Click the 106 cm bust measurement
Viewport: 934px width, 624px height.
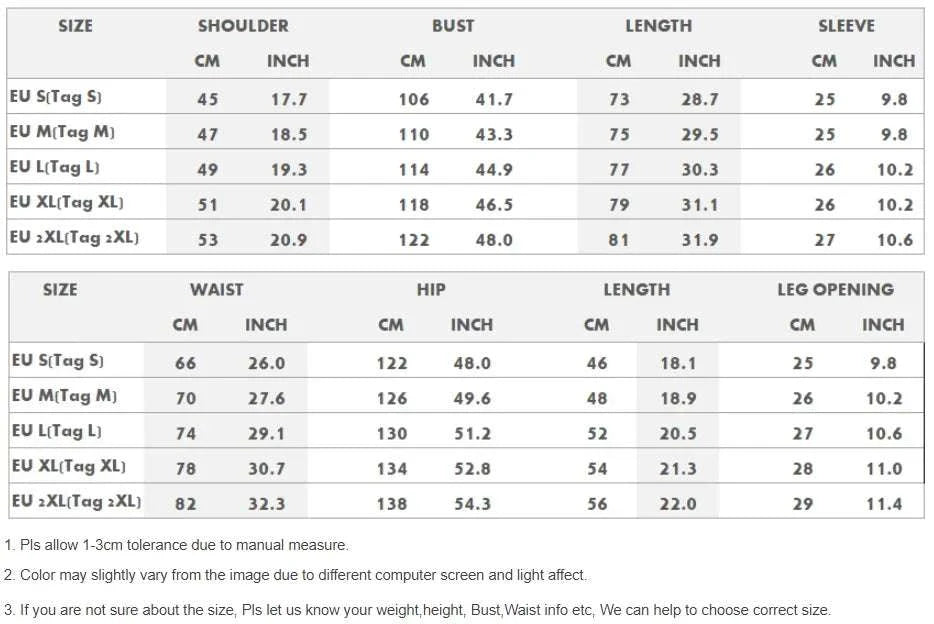click(x=413, y=99)
